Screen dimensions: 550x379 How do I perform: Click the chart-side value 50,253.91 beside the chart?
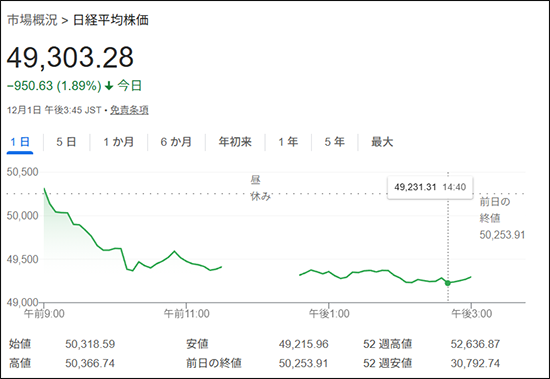coord(502,235)
